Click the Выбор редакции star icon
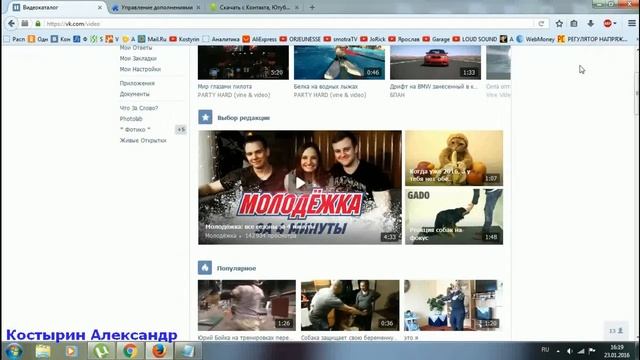The height and width of the screenshot is (360, 640). click(x=205, y=117)
